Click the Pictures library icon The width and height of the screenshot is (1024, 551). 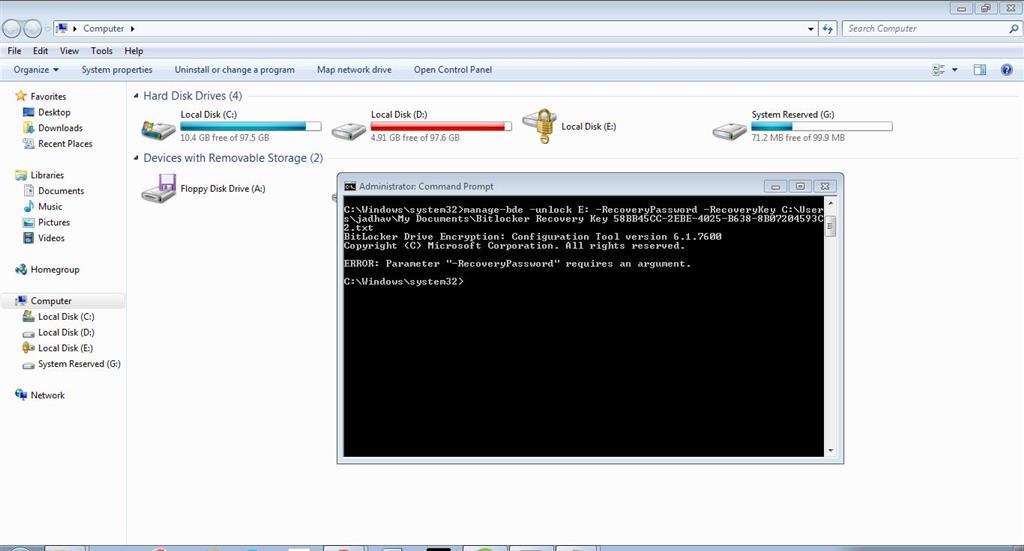[28, 222]
